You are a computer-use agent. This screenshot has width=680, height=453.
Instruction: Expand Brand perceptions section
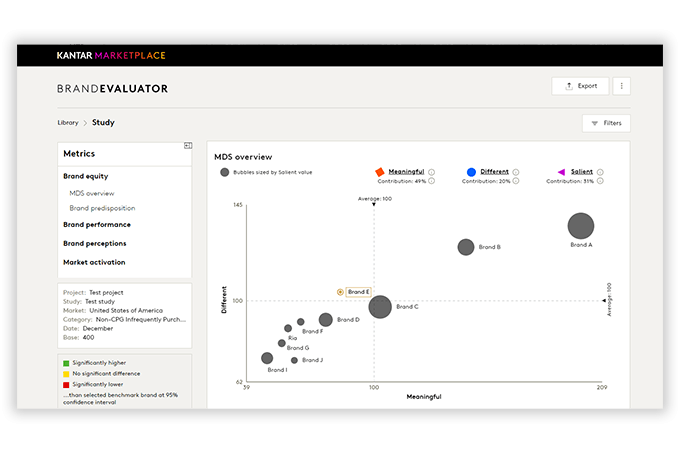click(x=95, y=244)
